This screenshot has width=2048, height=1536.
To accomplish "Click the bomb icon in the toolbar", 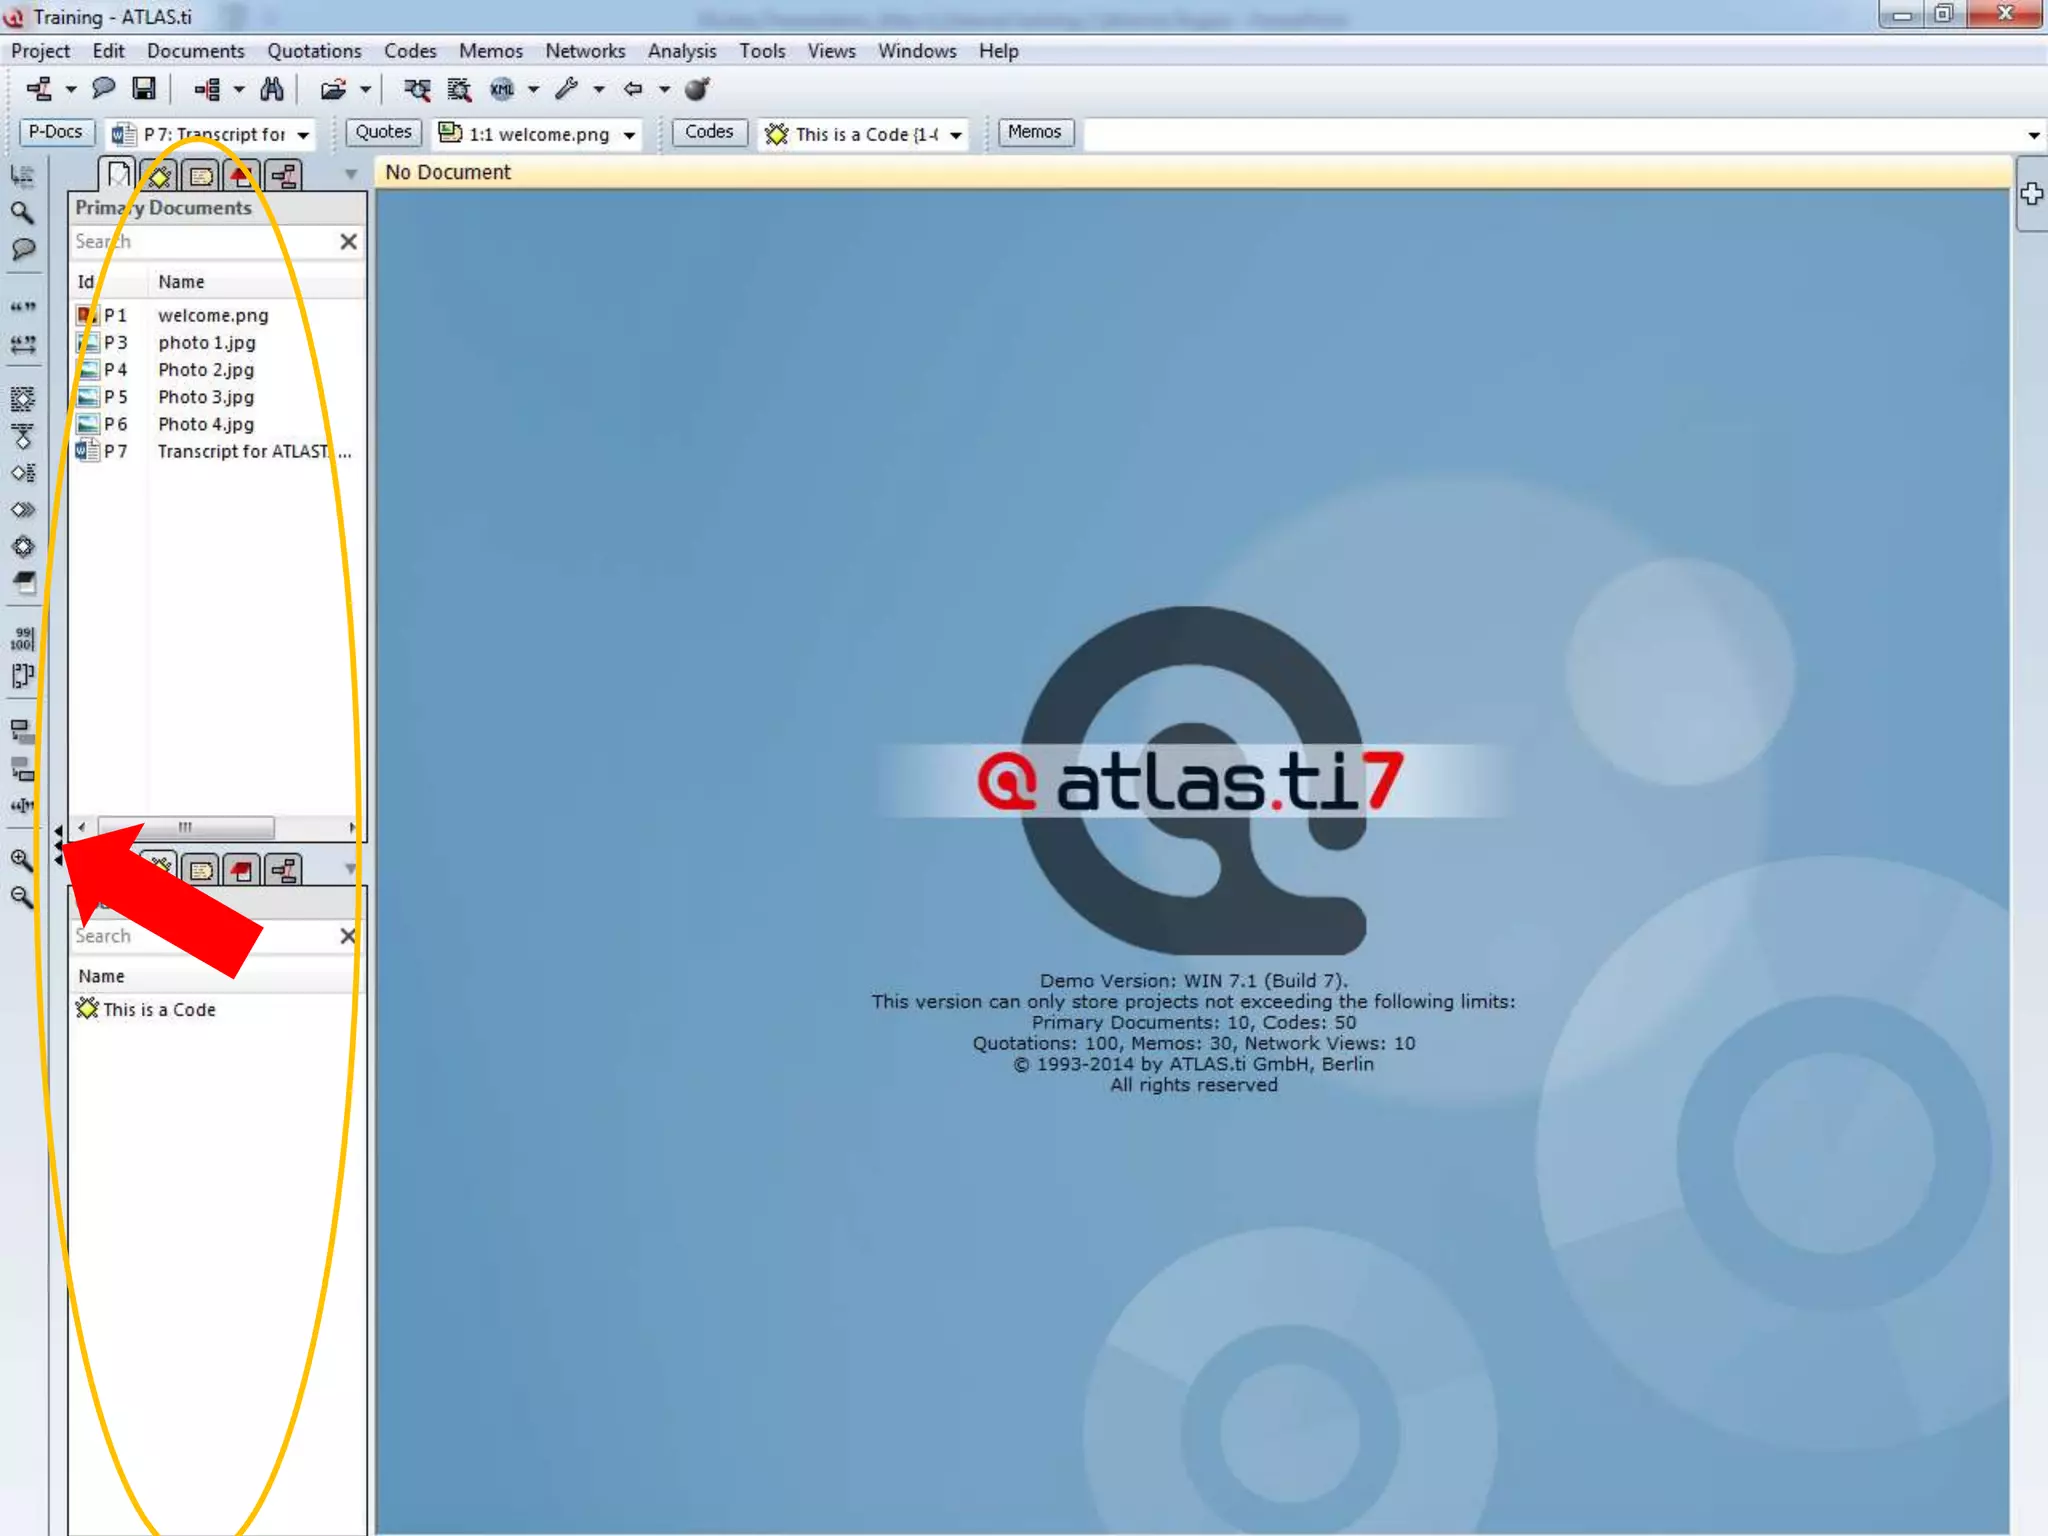I will coord(697,90).
